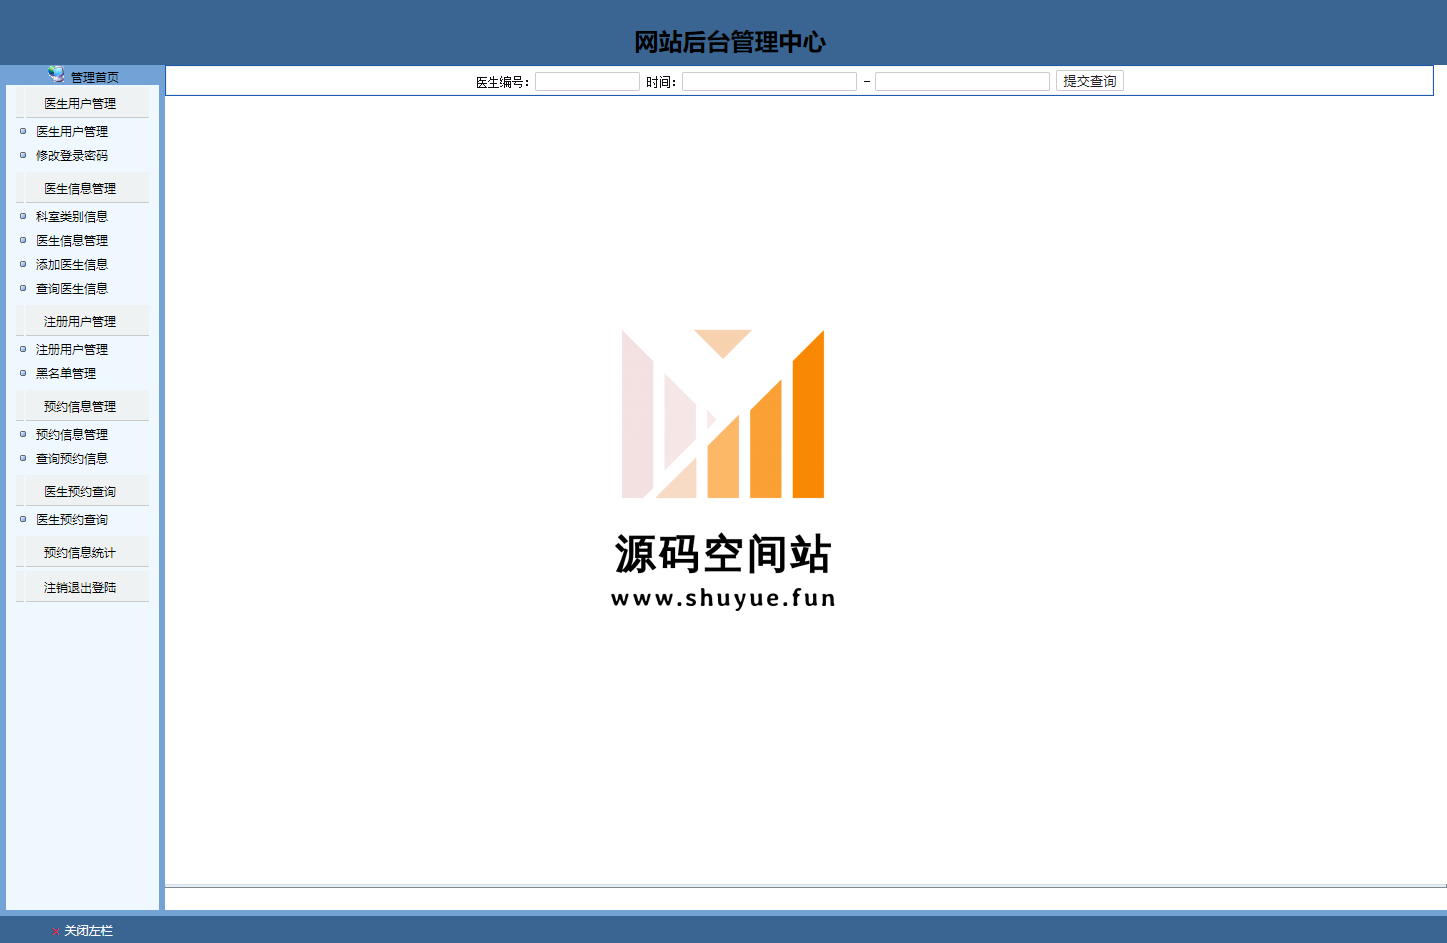Click the bullet icon beside 查询医生信息
The image size is (1447, 943).
[x=23, y=288]
